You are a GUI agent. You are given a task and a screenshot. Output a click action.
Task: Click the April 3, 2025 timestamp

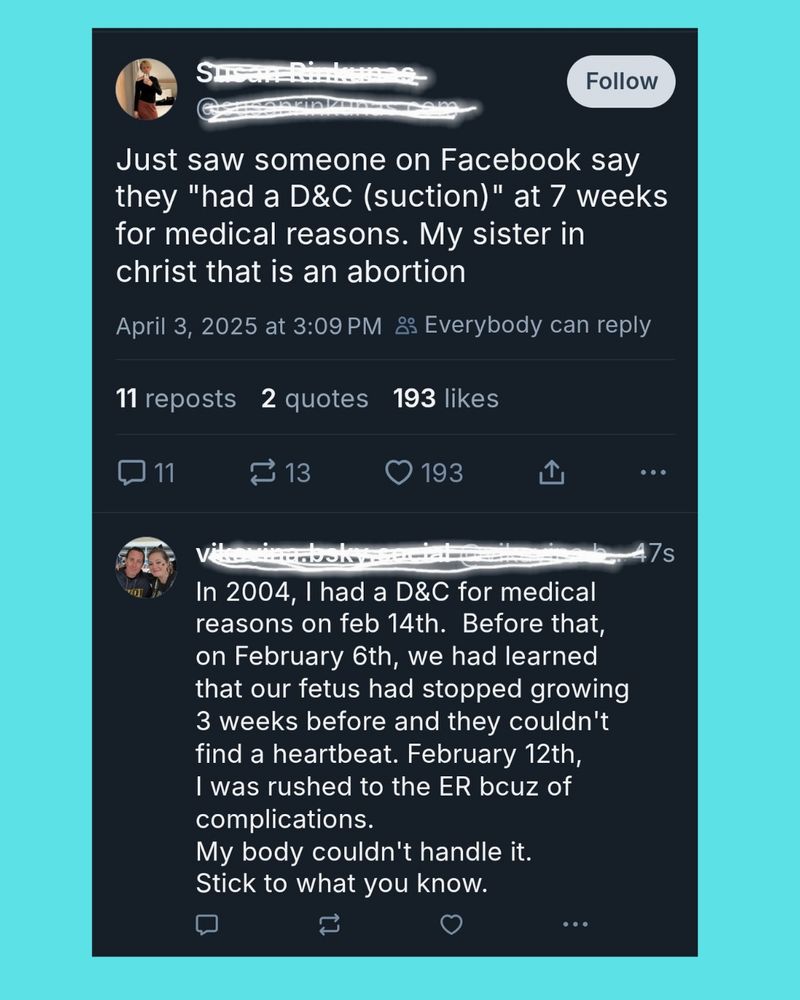tap(248, 326)
